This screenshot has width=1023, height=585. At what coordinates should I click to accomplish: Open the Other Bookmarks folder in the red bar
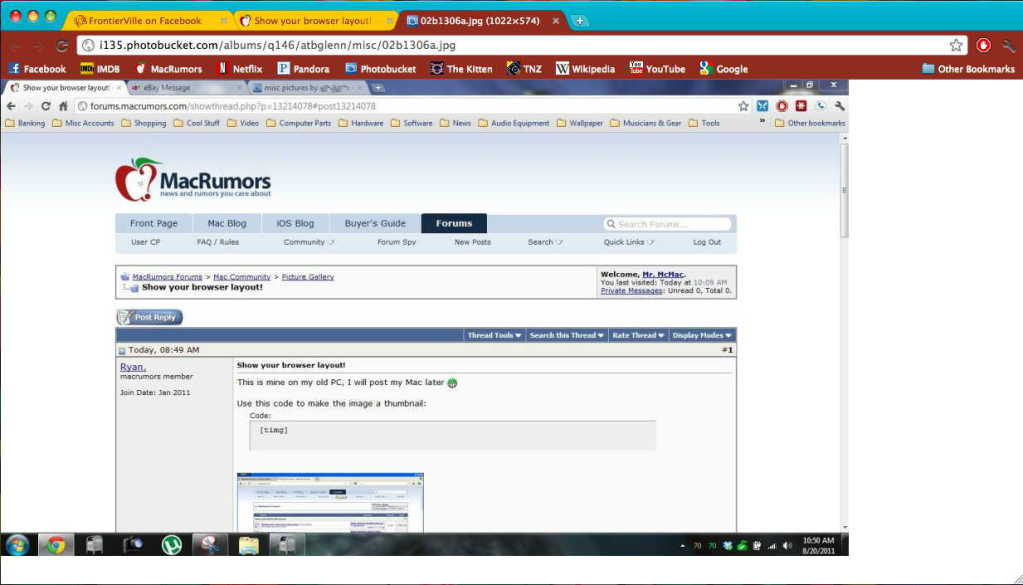click(968, 68)
